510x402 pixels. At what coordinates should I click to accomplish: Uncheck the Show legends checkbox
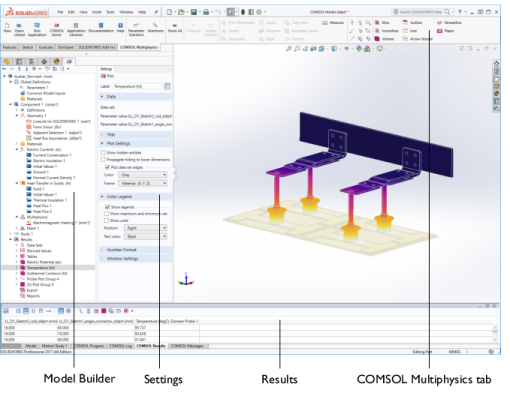[x=107, y=207]
